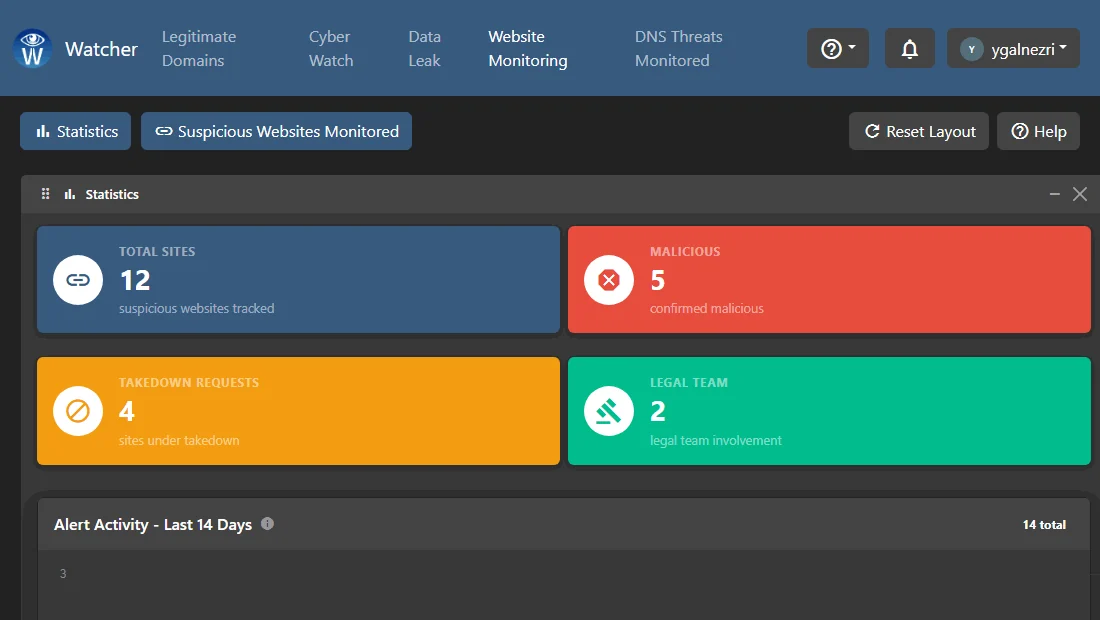Open the notifications bell
Screen dimensions: 1100x620
point(909,48)
